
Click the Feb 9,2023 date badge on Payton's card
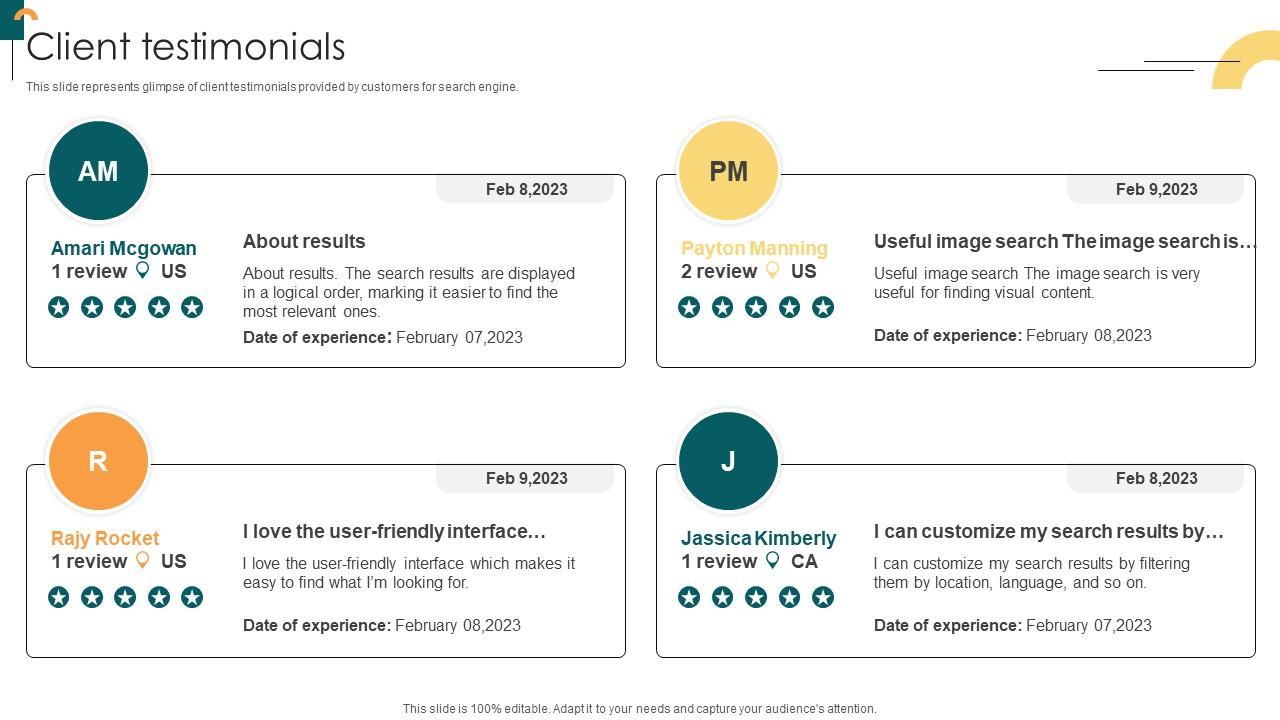click(x=1156, y=189)
